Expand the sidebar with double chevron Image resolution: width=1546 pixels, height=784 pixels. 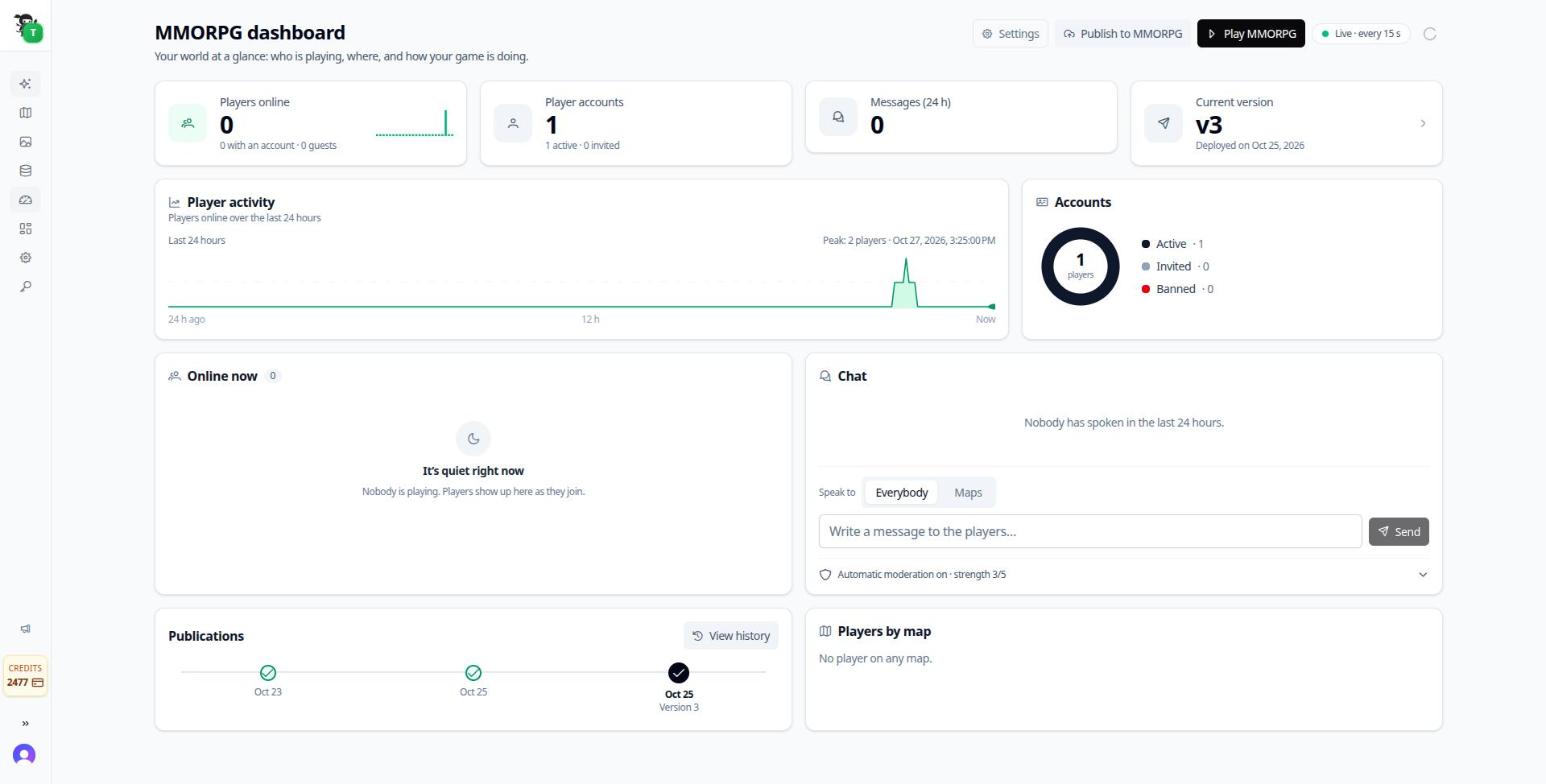click(x=25, y=723)
